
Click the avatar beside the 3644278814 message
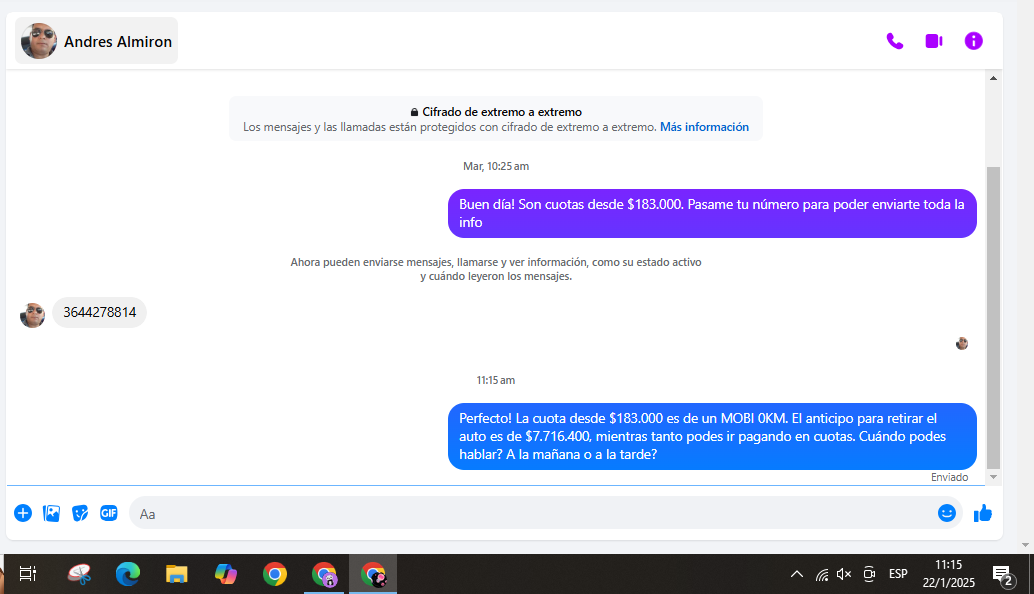coord(33,315)
